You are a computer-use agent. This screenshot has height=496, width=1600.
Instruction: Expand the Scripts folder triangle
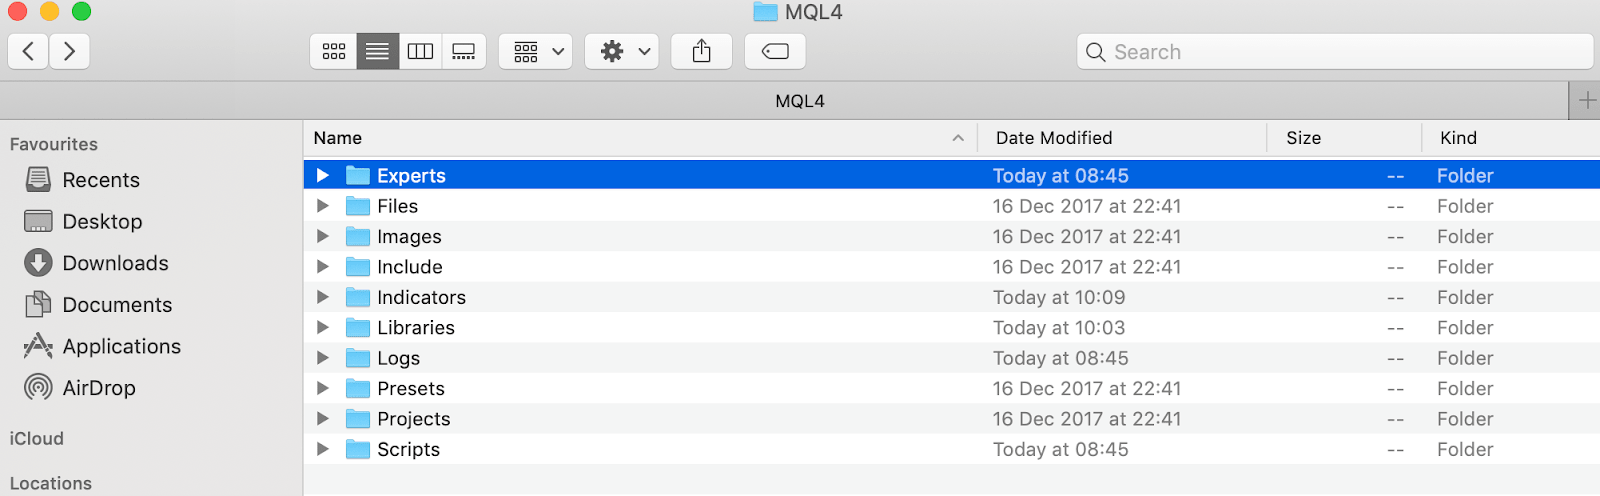pyautogui.click(x=322, y=449)
